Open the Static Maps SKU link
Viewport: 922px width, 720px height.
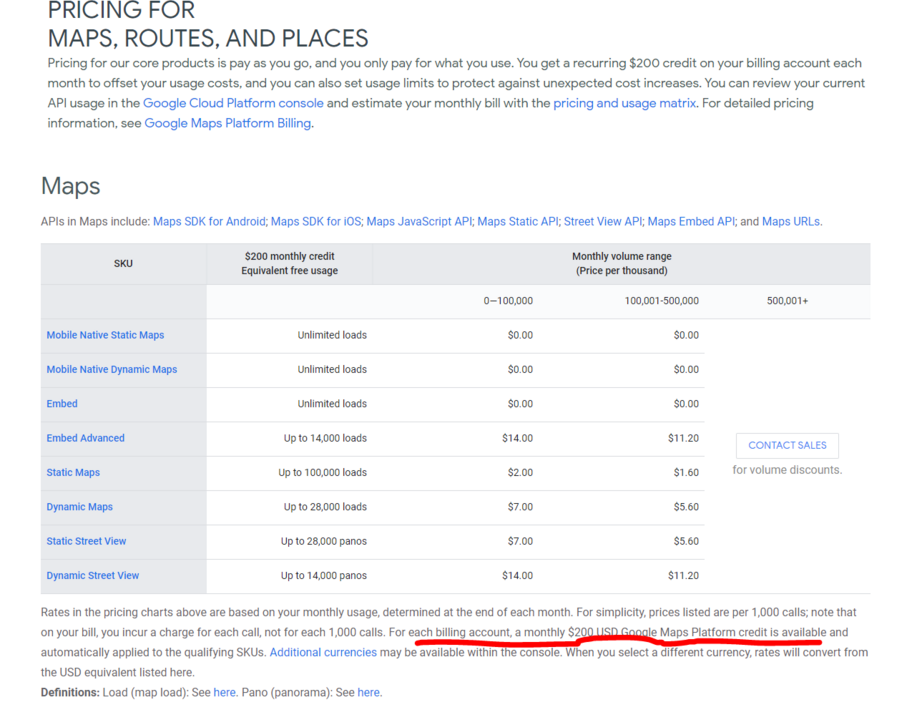[x=73, y=472]
